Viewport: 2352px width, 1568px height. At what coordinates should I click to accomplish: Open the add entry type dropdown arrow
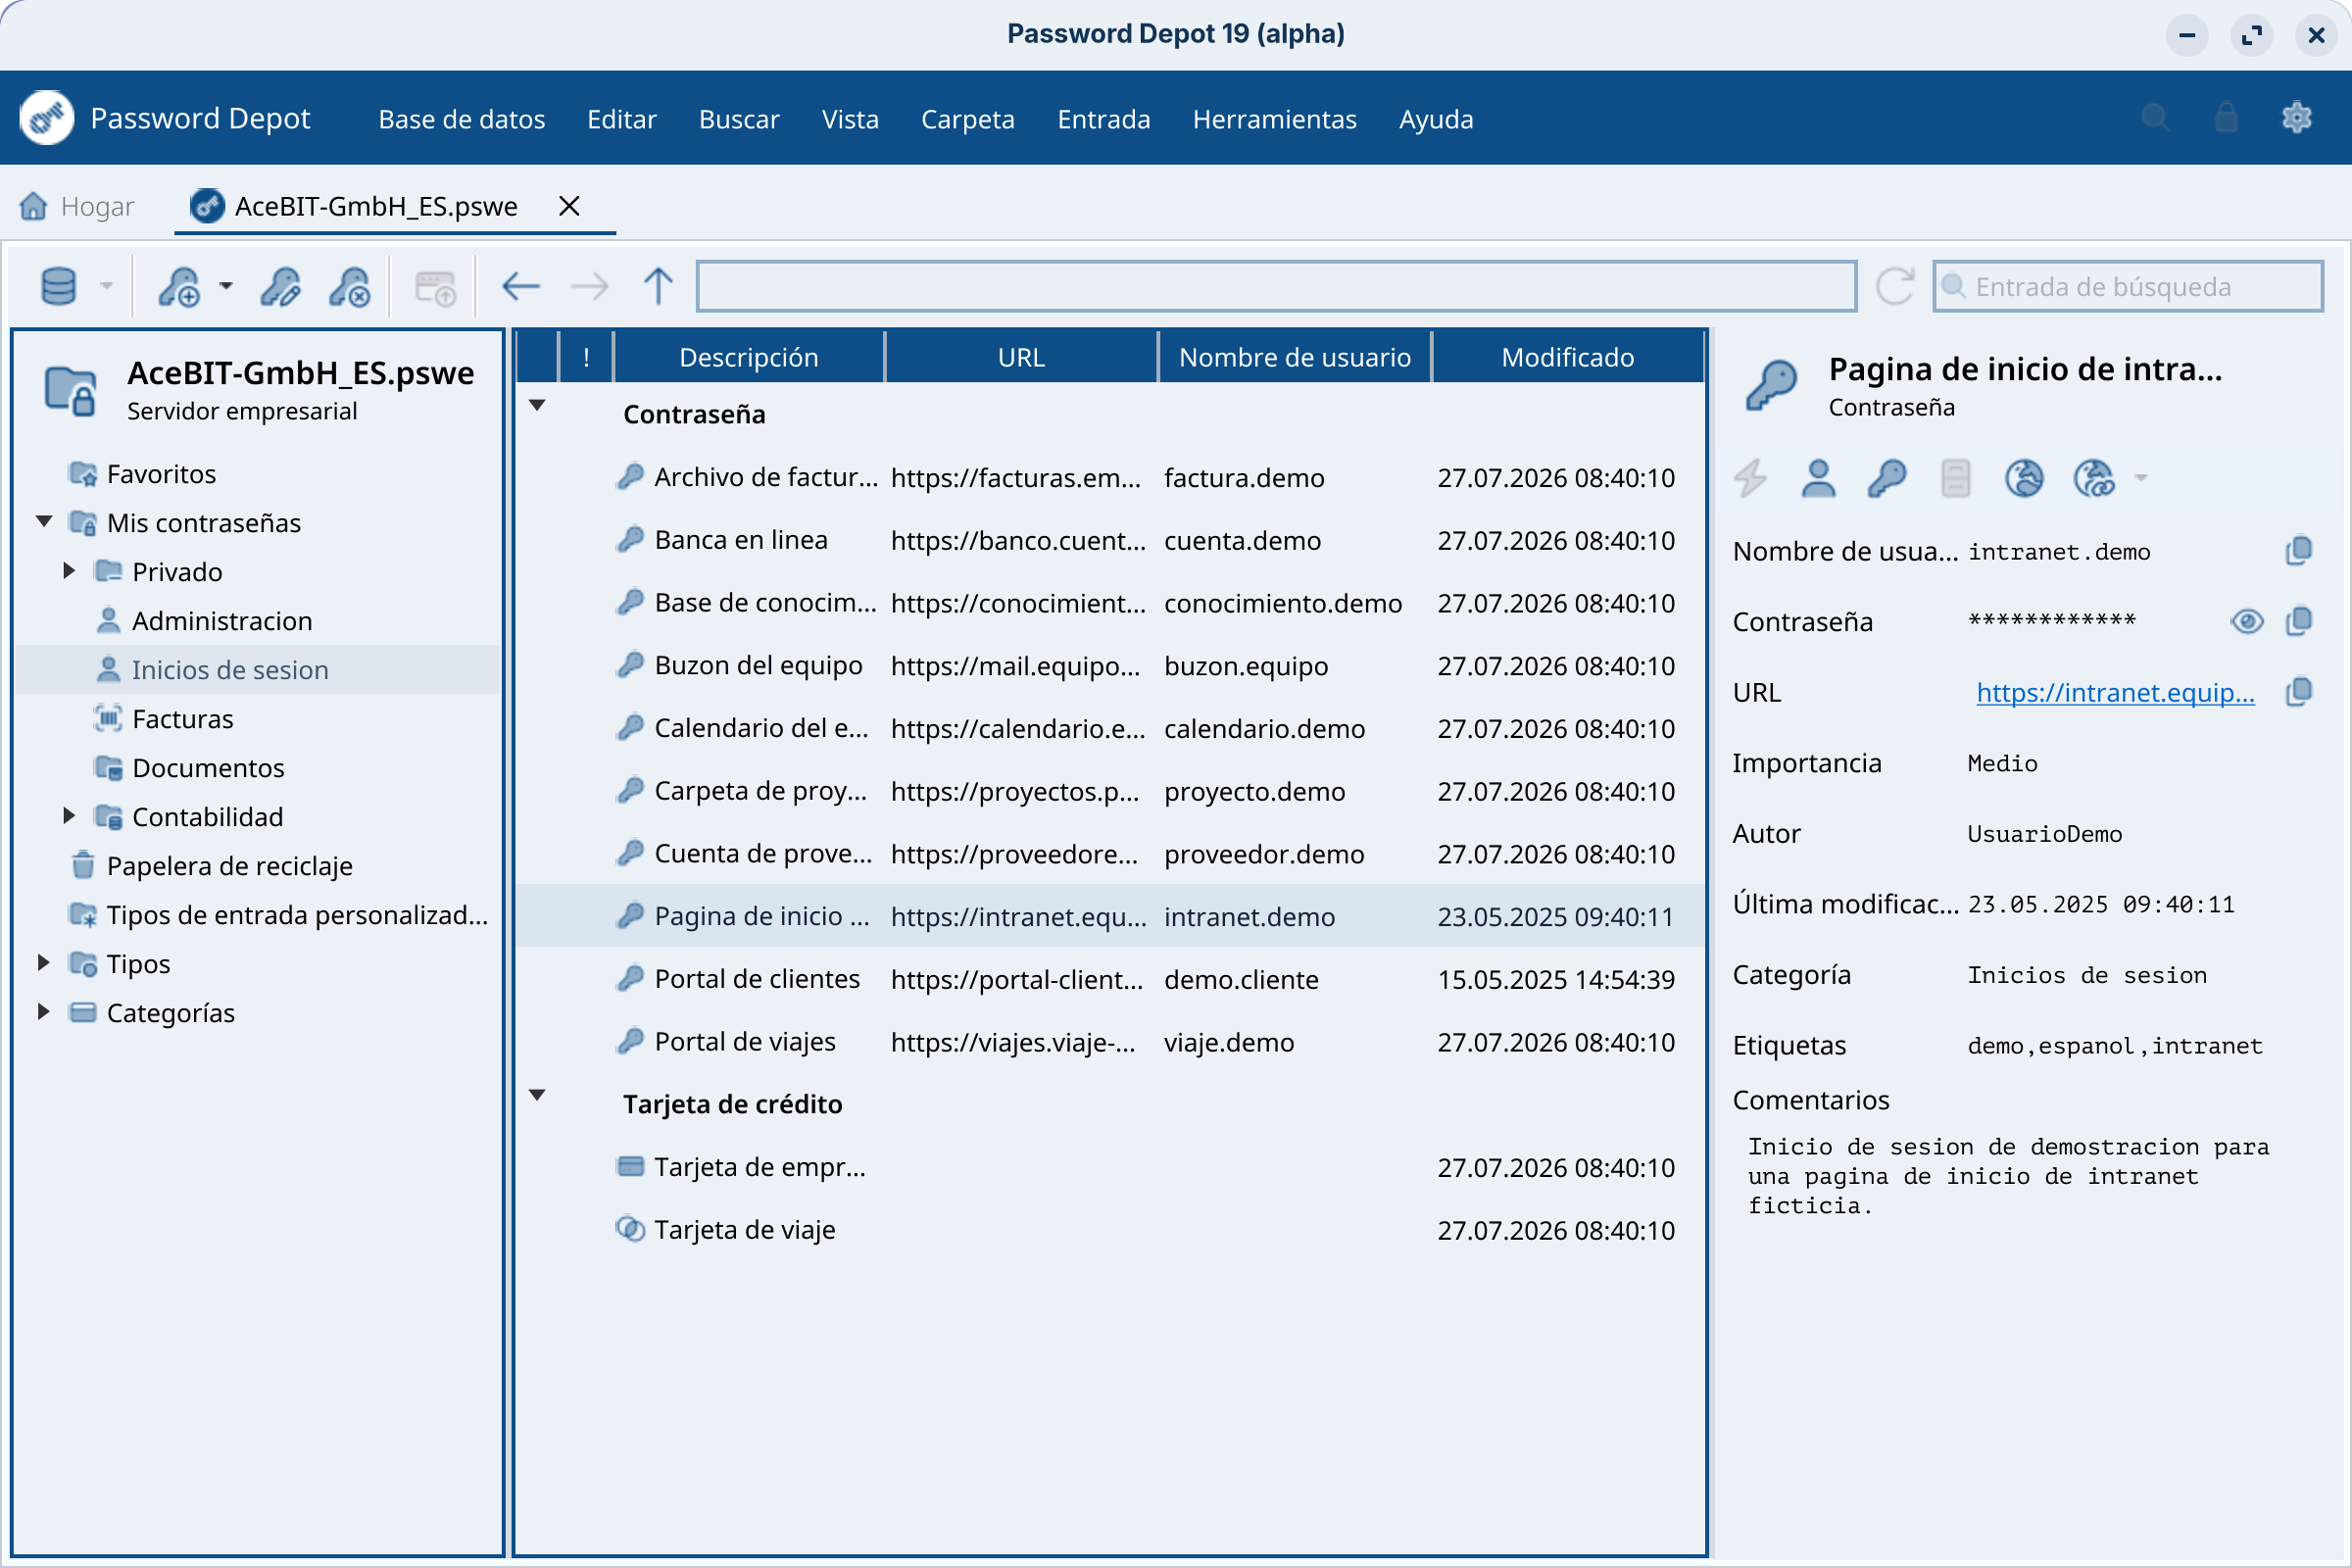226,287
